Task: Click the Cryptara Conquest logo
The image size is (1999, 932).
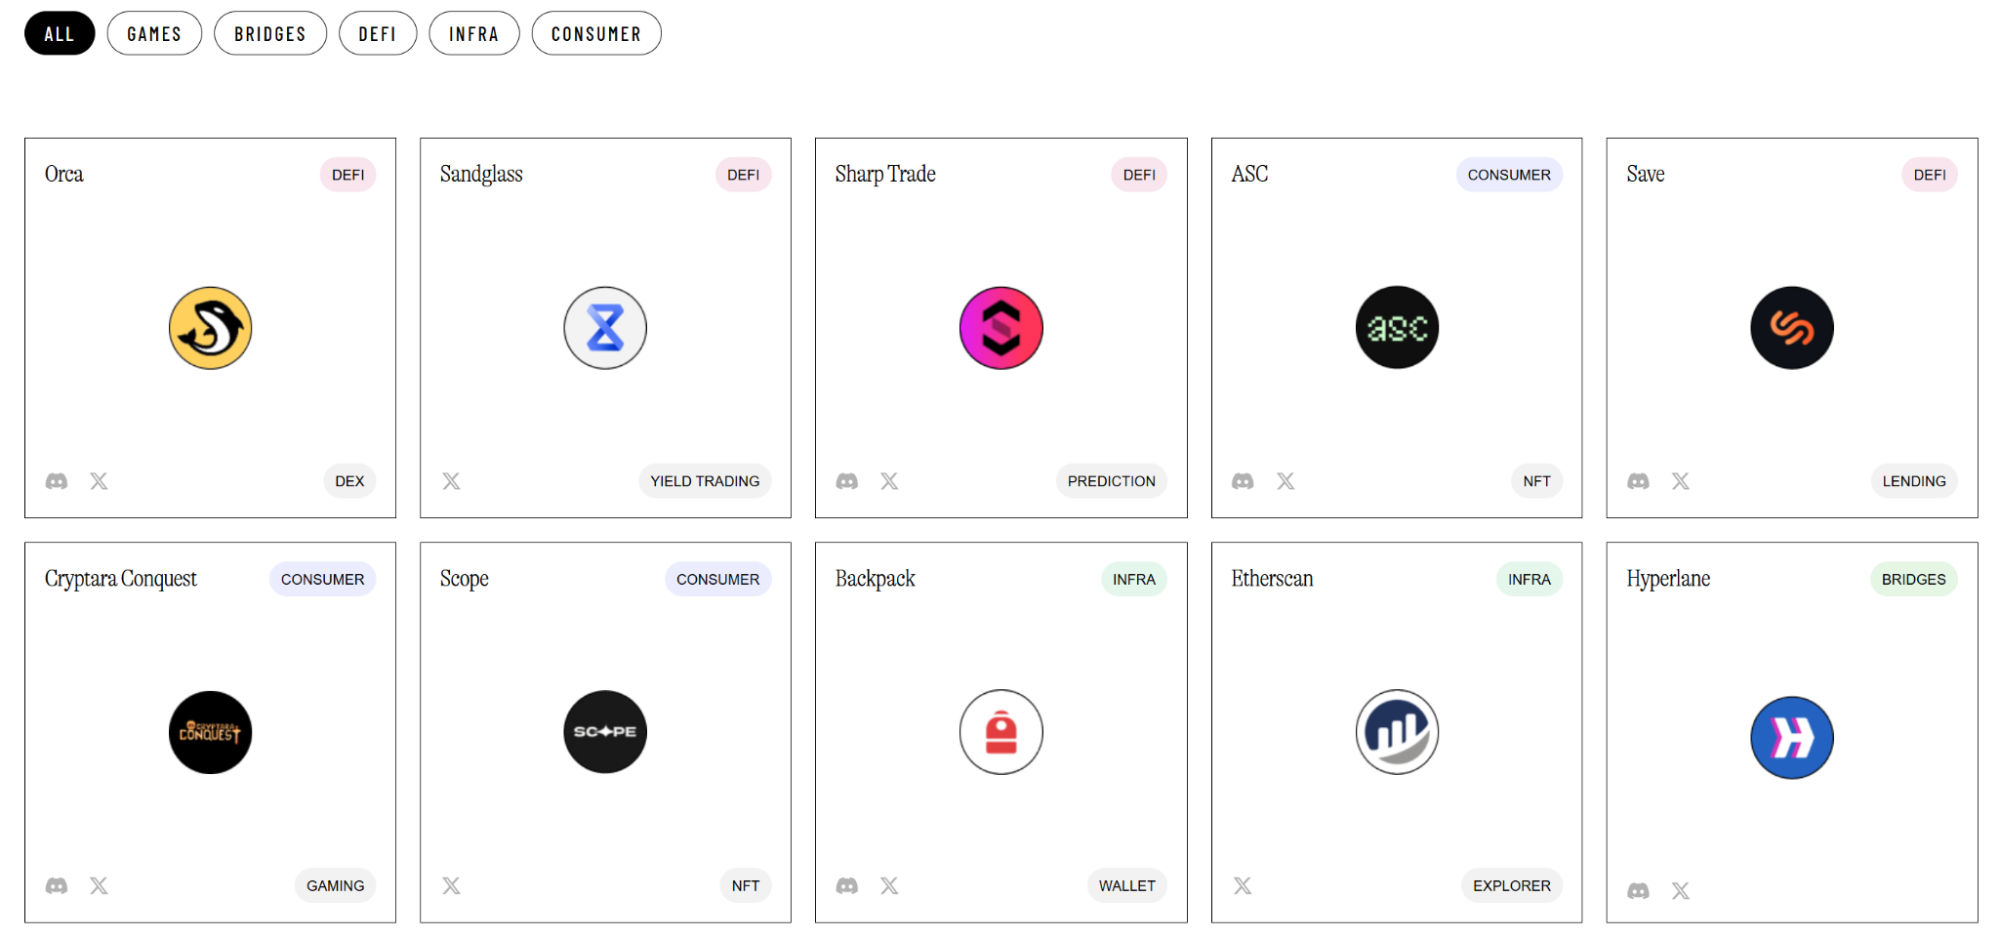Action: 210,732
